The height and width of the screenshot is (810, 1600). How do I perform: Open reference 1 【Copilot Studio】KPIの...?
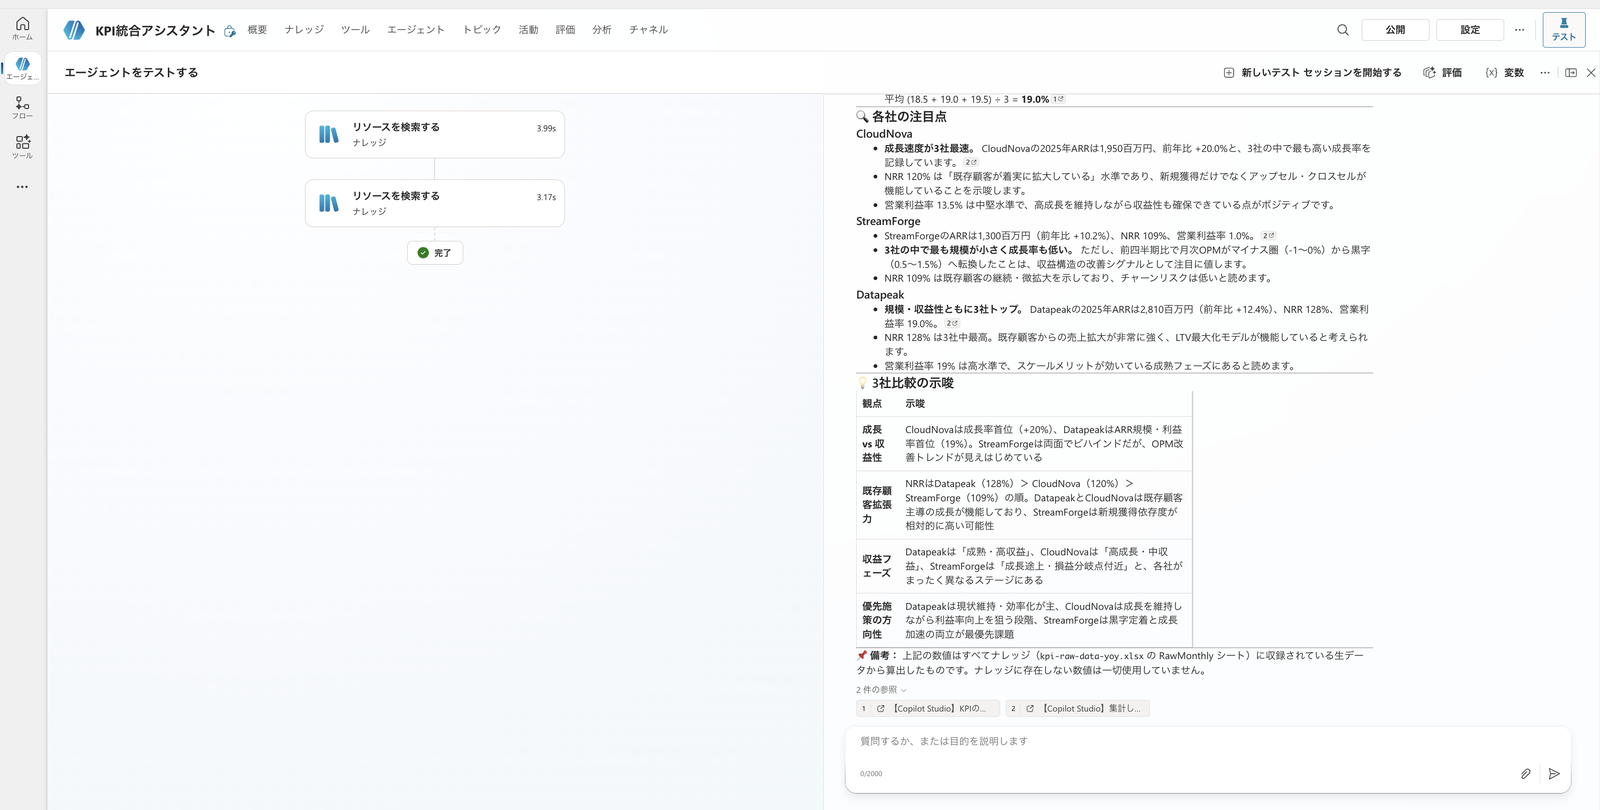click(928, 708)
